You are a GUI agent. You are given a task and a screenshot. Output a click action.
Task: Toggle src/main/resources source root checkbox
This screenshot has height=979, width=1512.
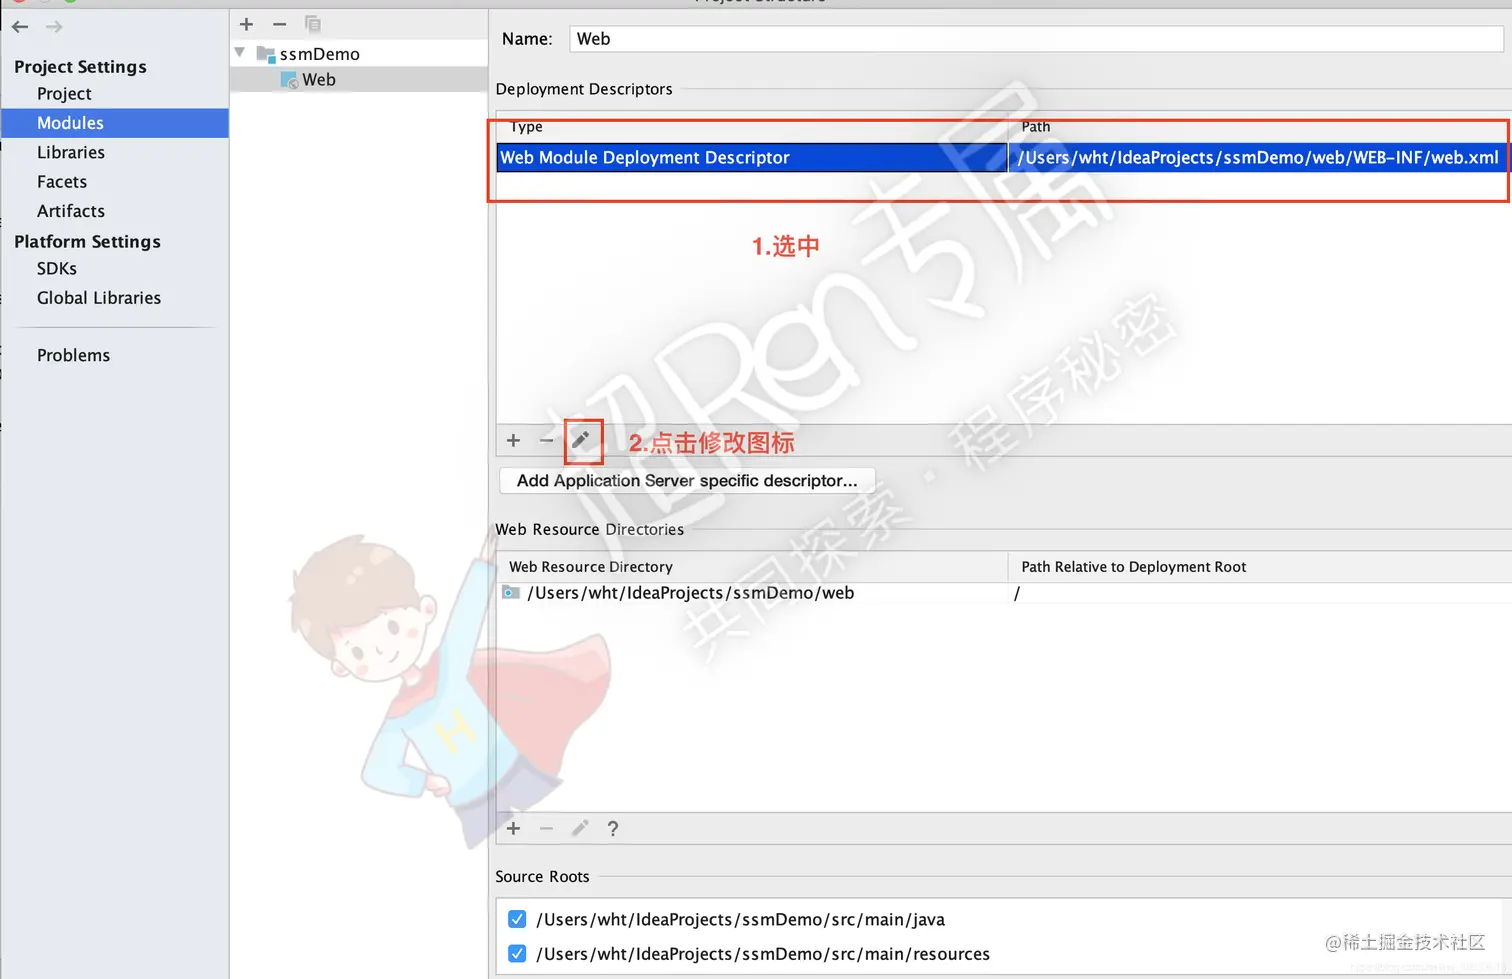click(x=517, y=954)
